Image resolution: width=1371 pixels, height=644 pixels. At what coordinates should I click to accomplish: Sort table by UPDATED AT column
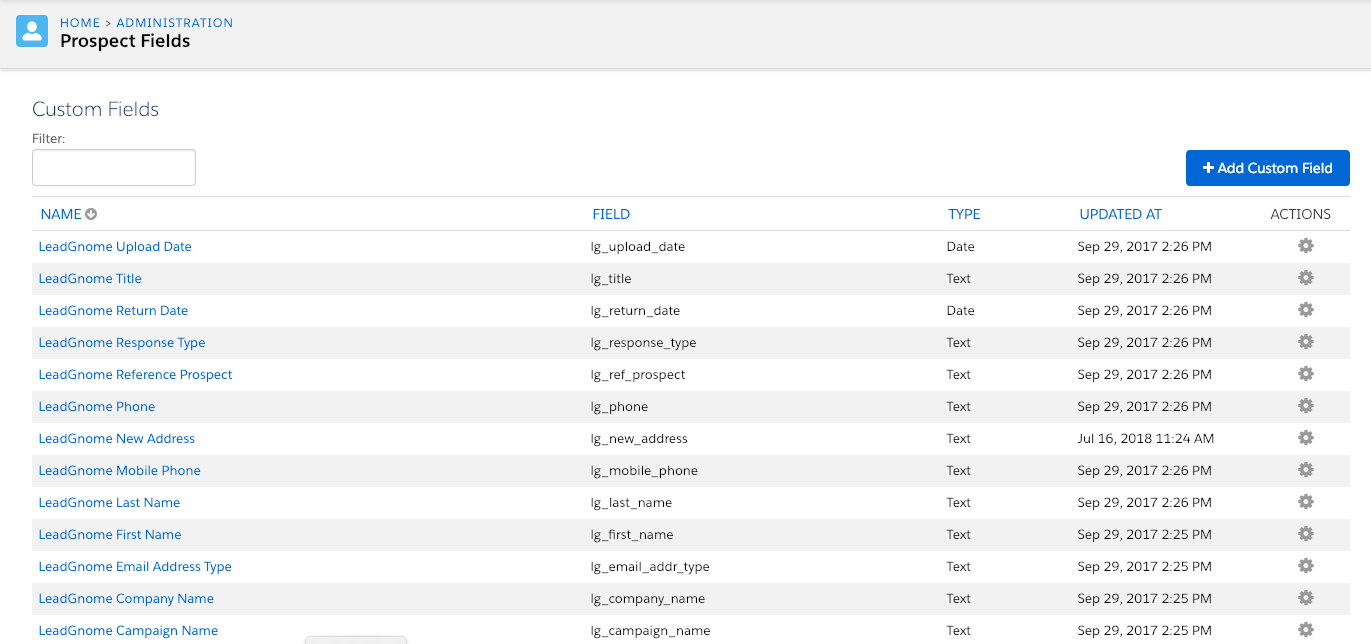click(x=1120, y=214)
